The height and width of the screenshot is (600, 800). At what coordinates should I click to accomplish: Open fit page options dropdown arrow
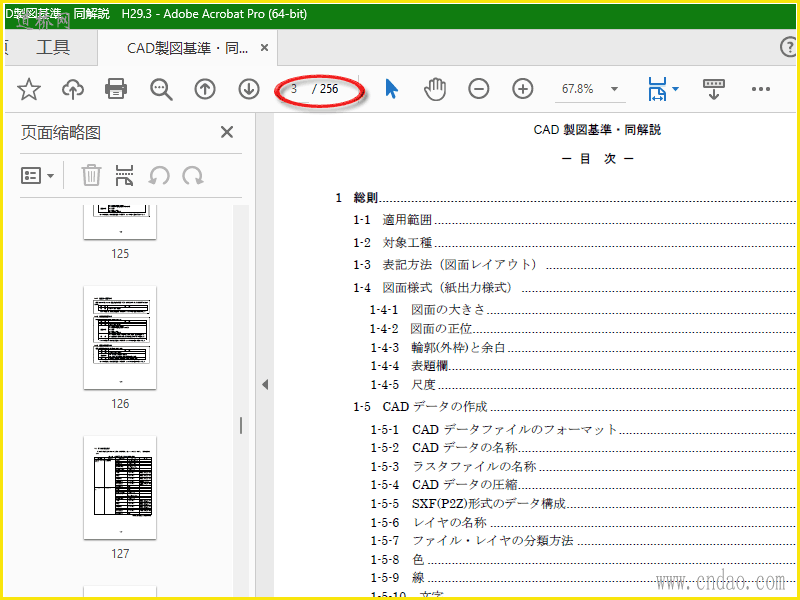pos(676,89)
